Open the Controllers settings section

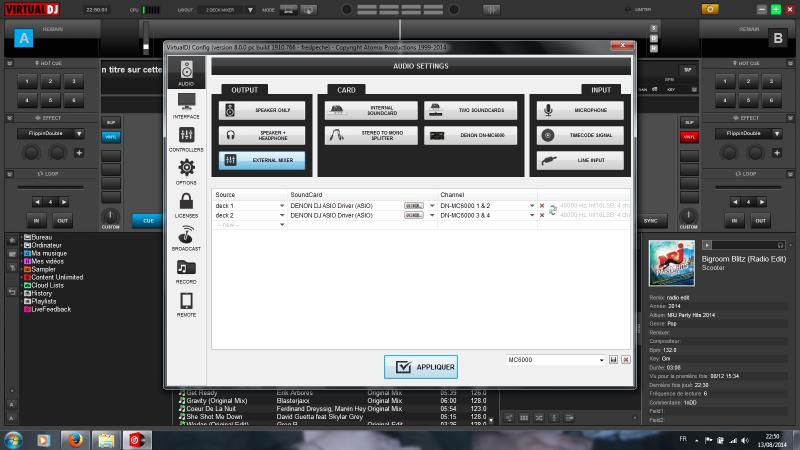[185, 138]
